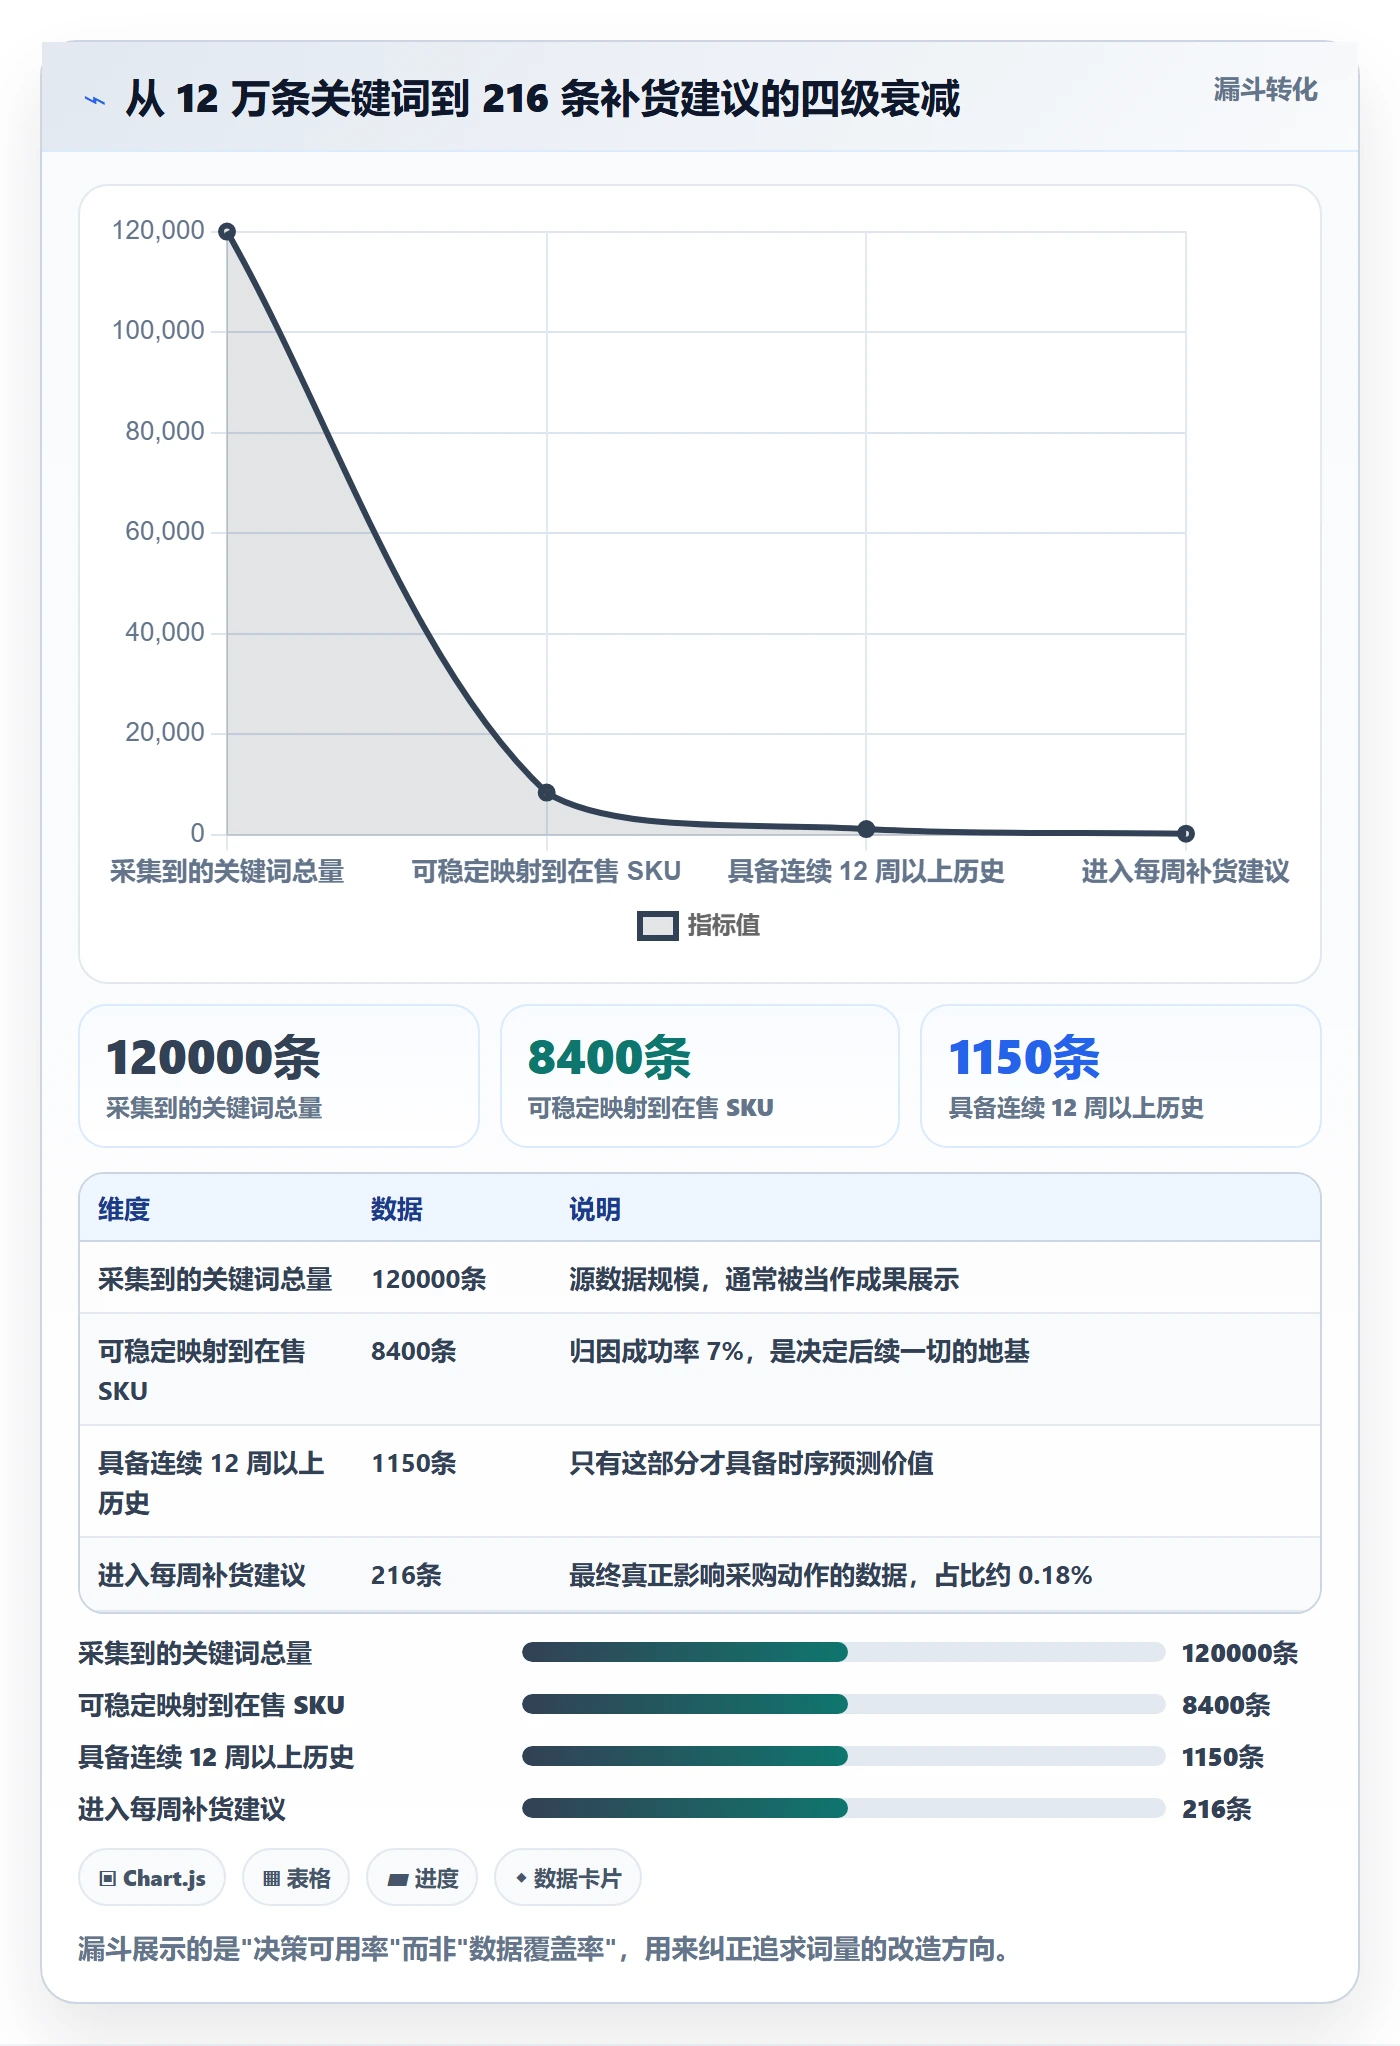Click the 数据 column header
This screenshot has width=1400, height=2046.
click(x=397, y=1209)
